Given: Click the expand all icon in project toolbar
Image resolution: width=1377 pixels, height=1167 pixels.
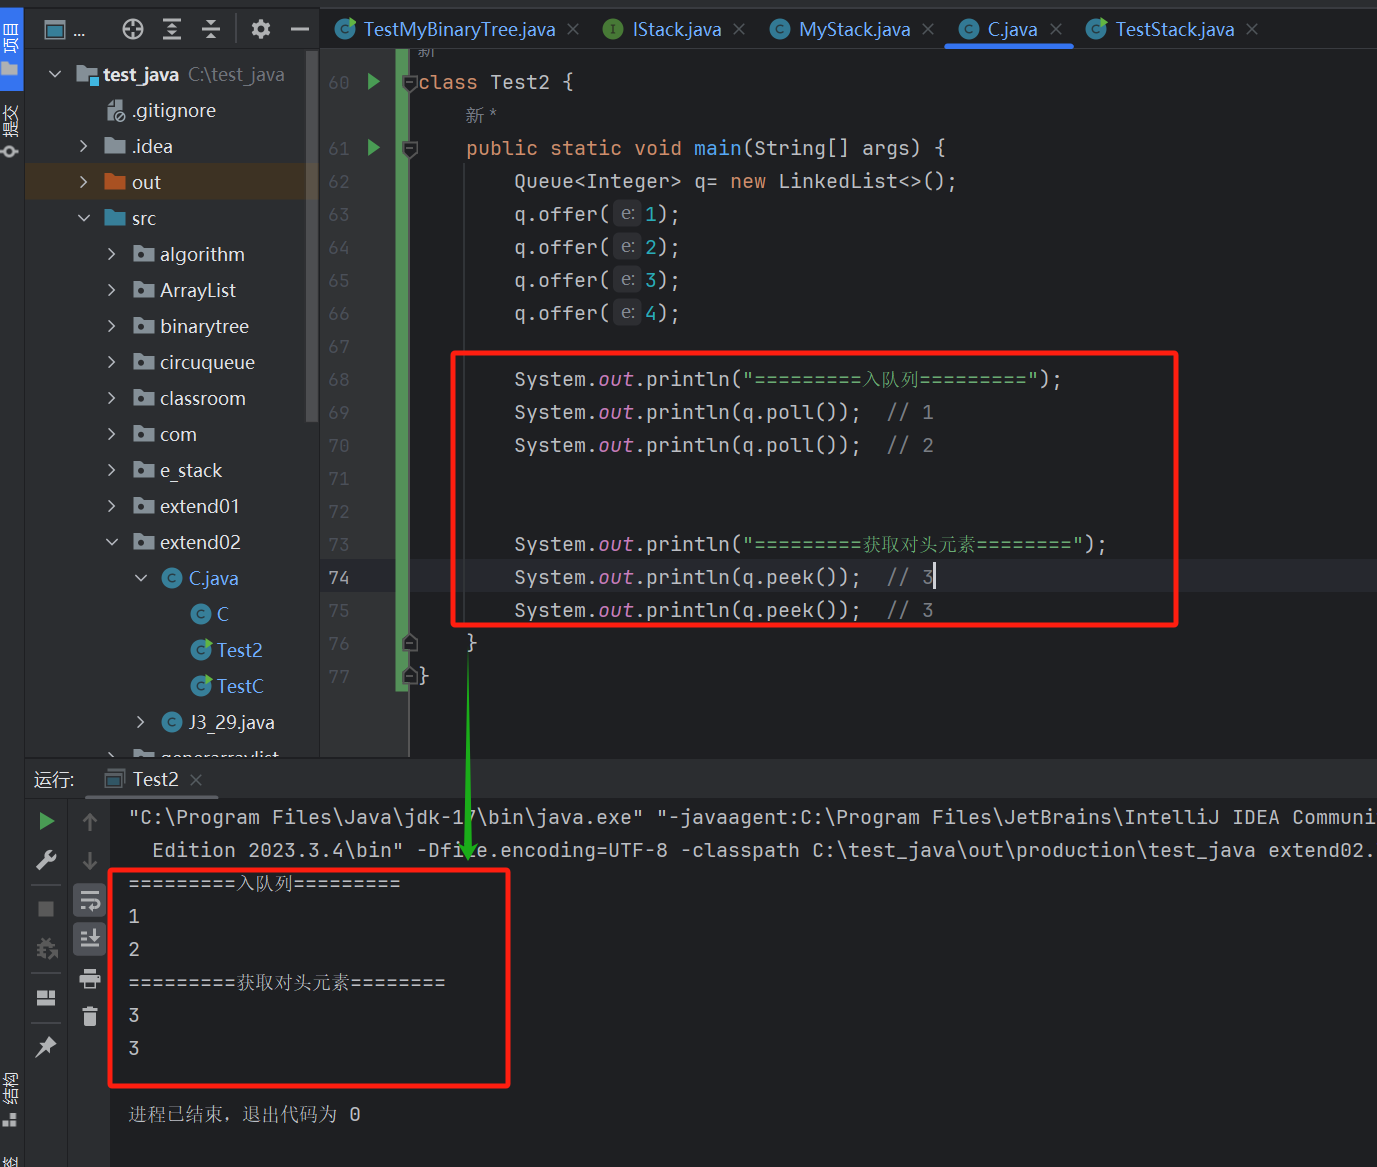Looking at the screenshot, I should [172, 29].
